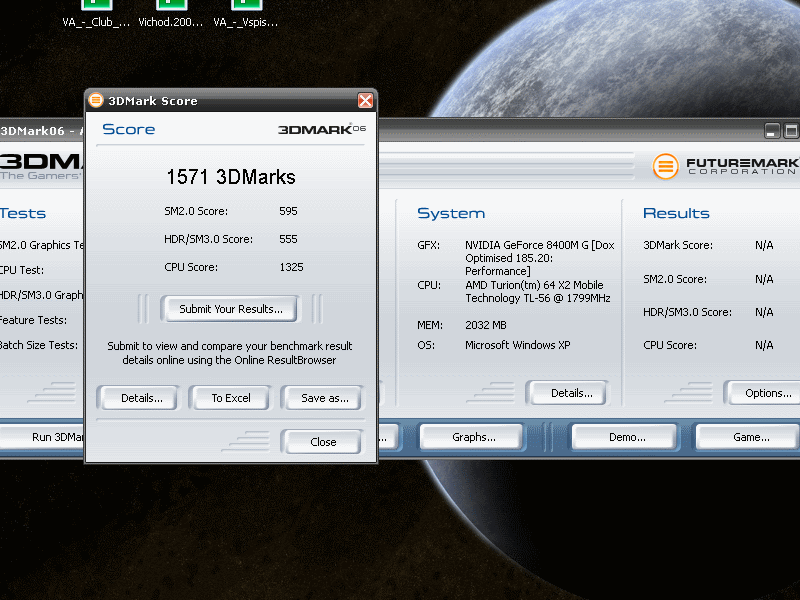800x600 pixels.
Task: Click Microsoft Windows XP OS text
Action: (517, 345)
